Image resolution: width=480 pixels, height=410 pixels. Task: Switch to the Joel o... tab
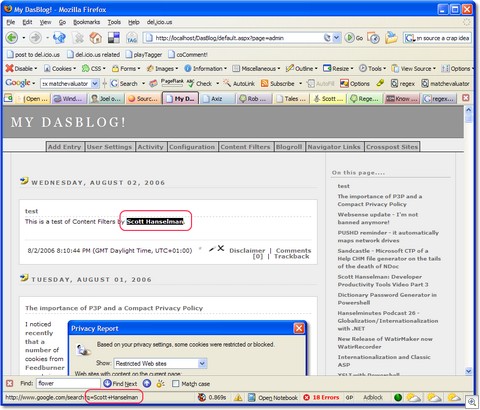click(x=106, y=99)
